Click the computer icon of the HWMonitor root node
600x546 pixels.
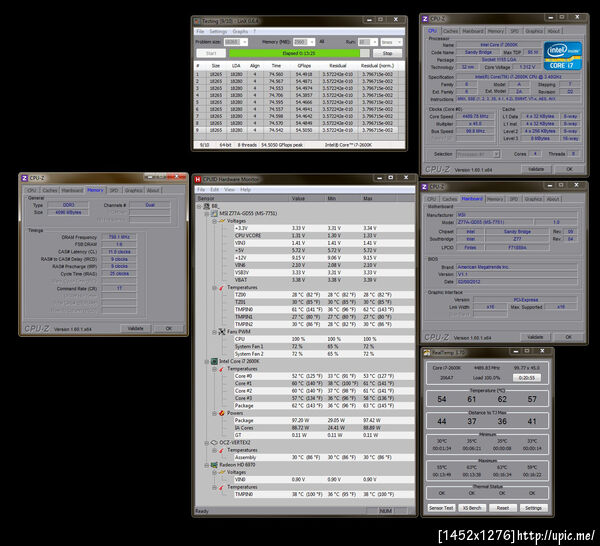(207, 206)
